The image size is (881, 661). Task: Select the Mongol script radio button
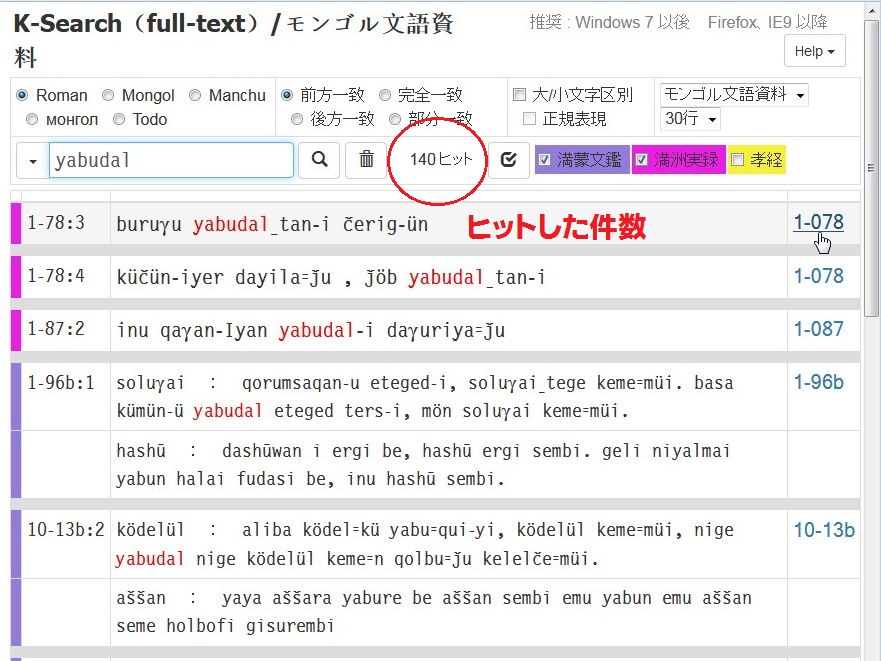pyautogui.click(x=108, y=96)
